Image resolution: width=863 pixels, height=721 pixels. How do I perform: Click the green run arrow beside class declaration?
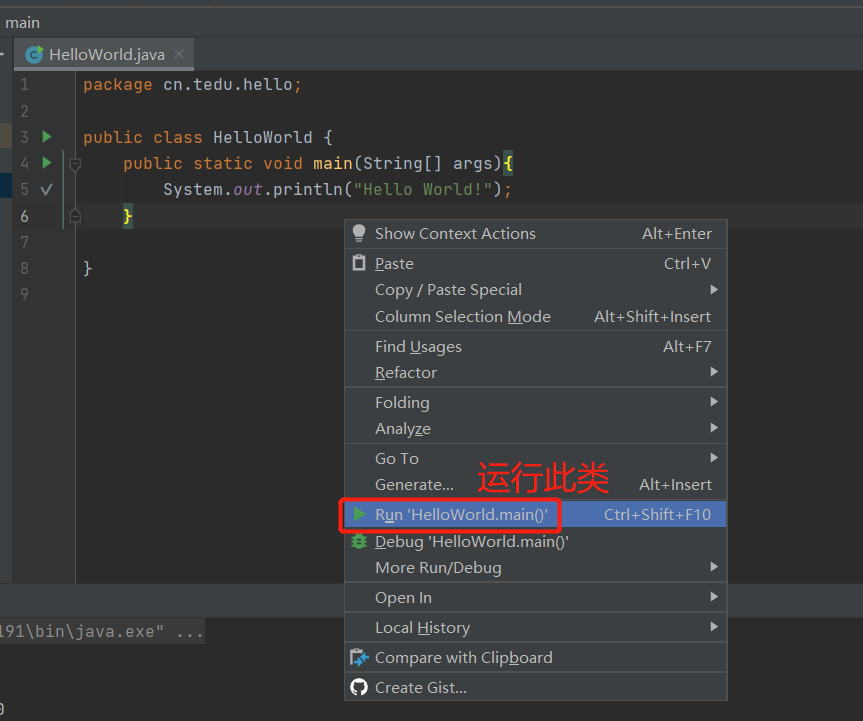tap(45, 136)
